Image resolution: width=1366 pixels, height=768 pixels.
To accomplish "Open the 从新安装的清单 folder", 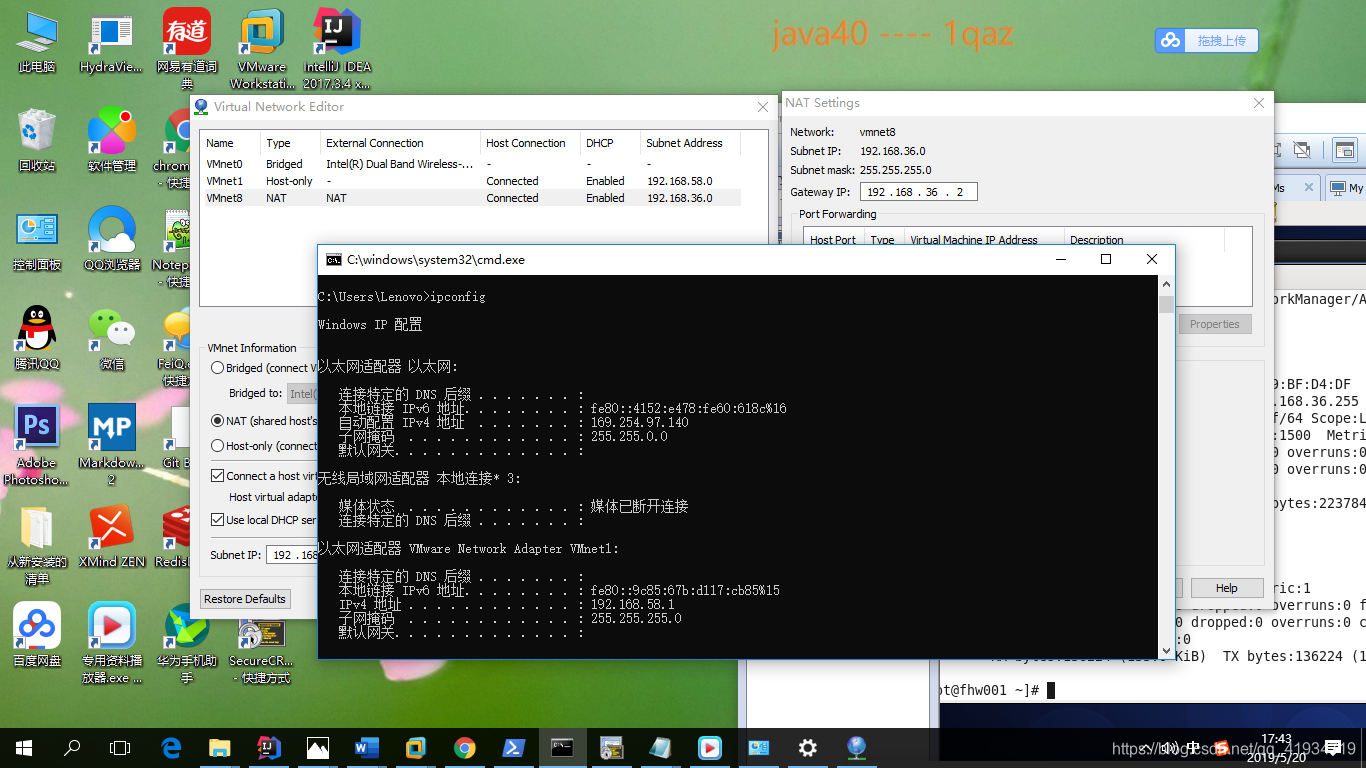I will coord(37,545).
